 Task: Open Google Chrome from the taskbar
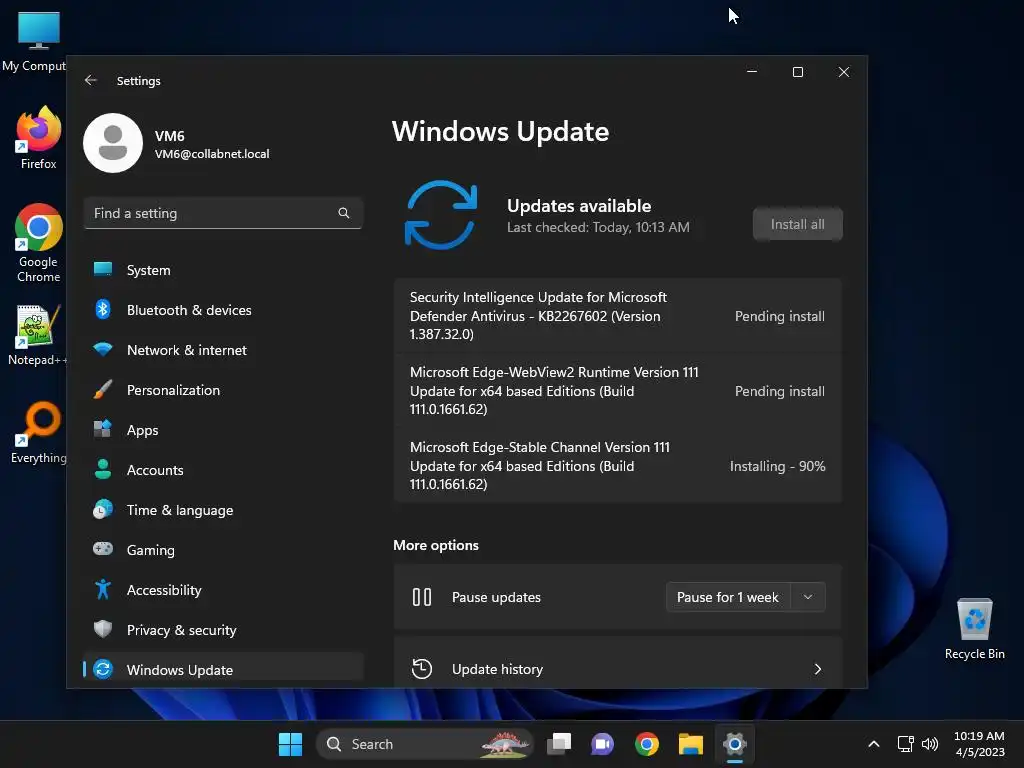647,744
